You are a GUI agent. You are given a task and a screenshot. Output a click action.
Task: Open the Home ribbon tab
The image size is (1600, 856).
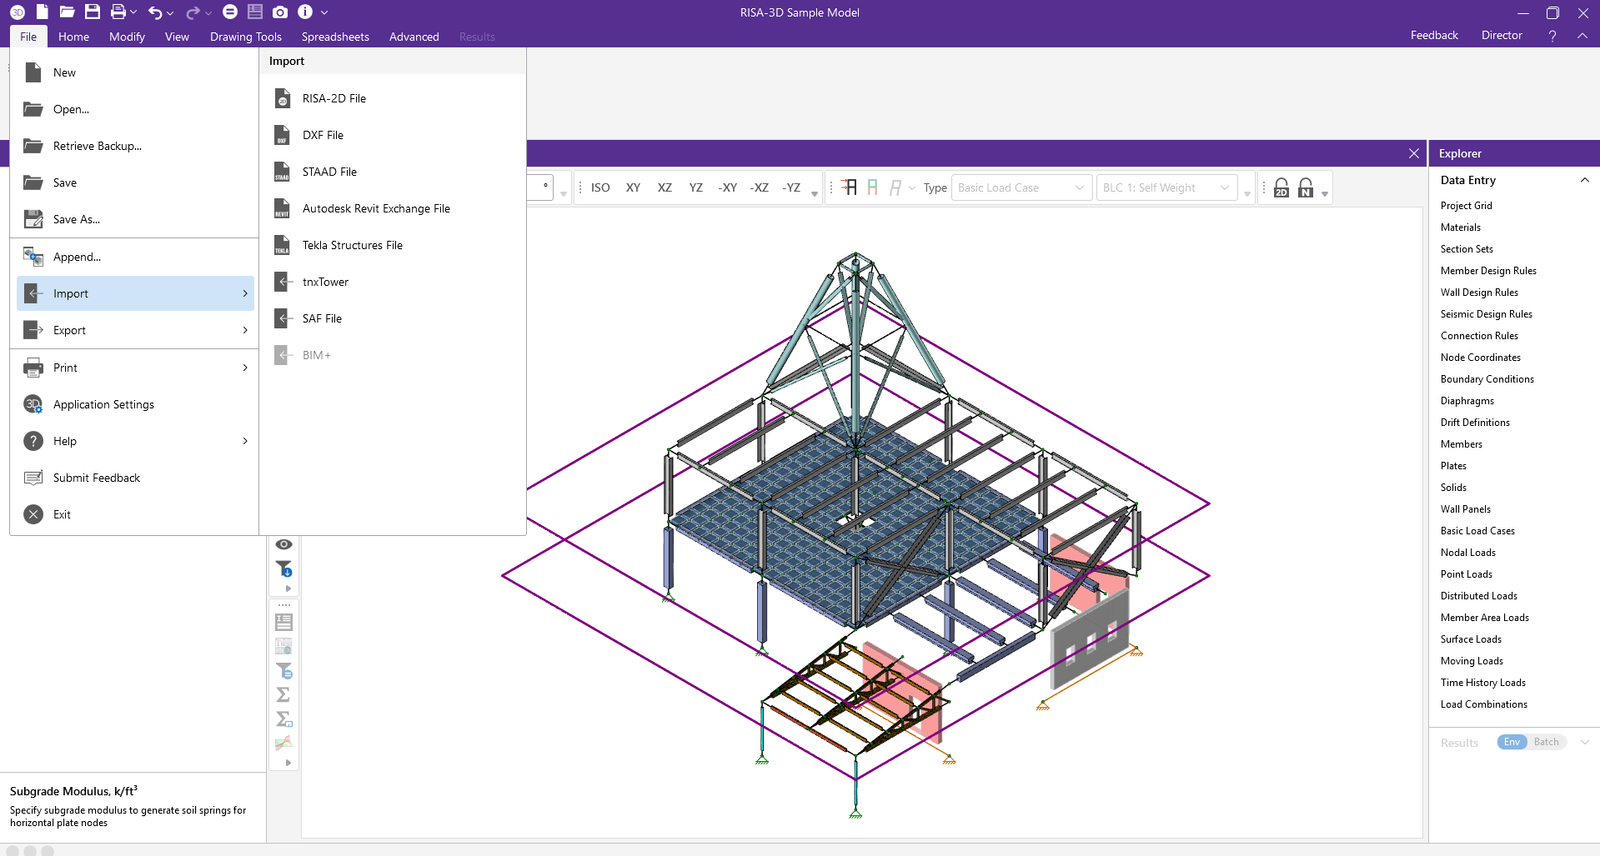[74, 37]
